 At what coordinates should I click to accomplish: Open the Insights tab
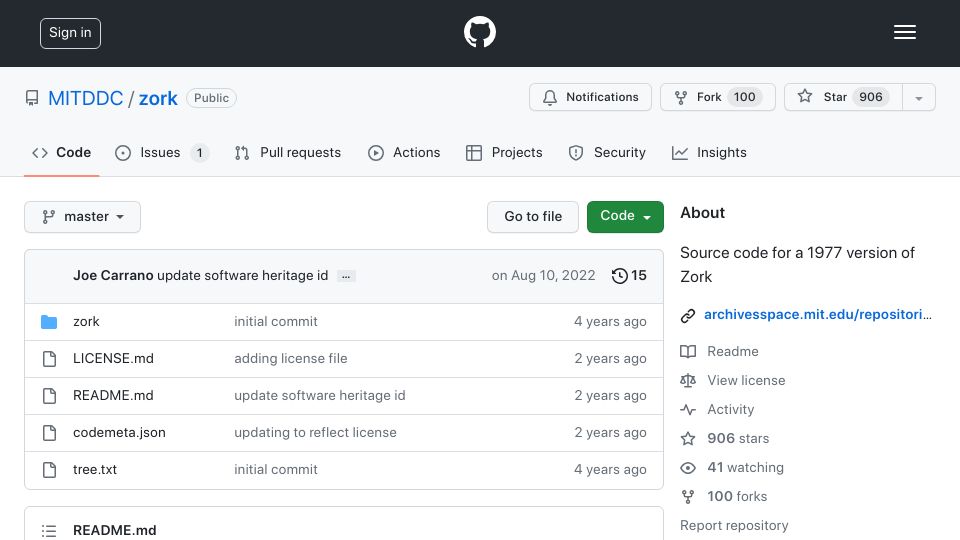click(x=709, y=152)
